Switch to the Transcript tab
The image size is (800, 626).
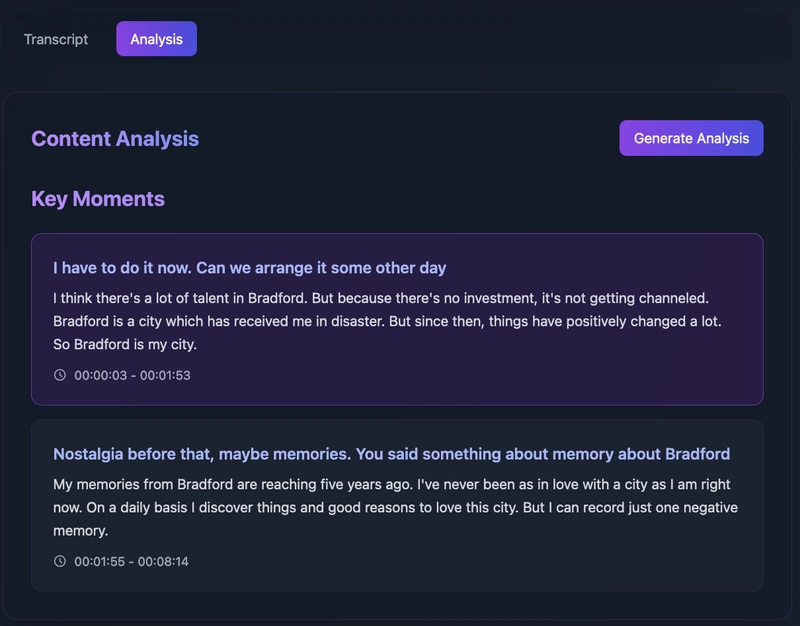[56, 39]
